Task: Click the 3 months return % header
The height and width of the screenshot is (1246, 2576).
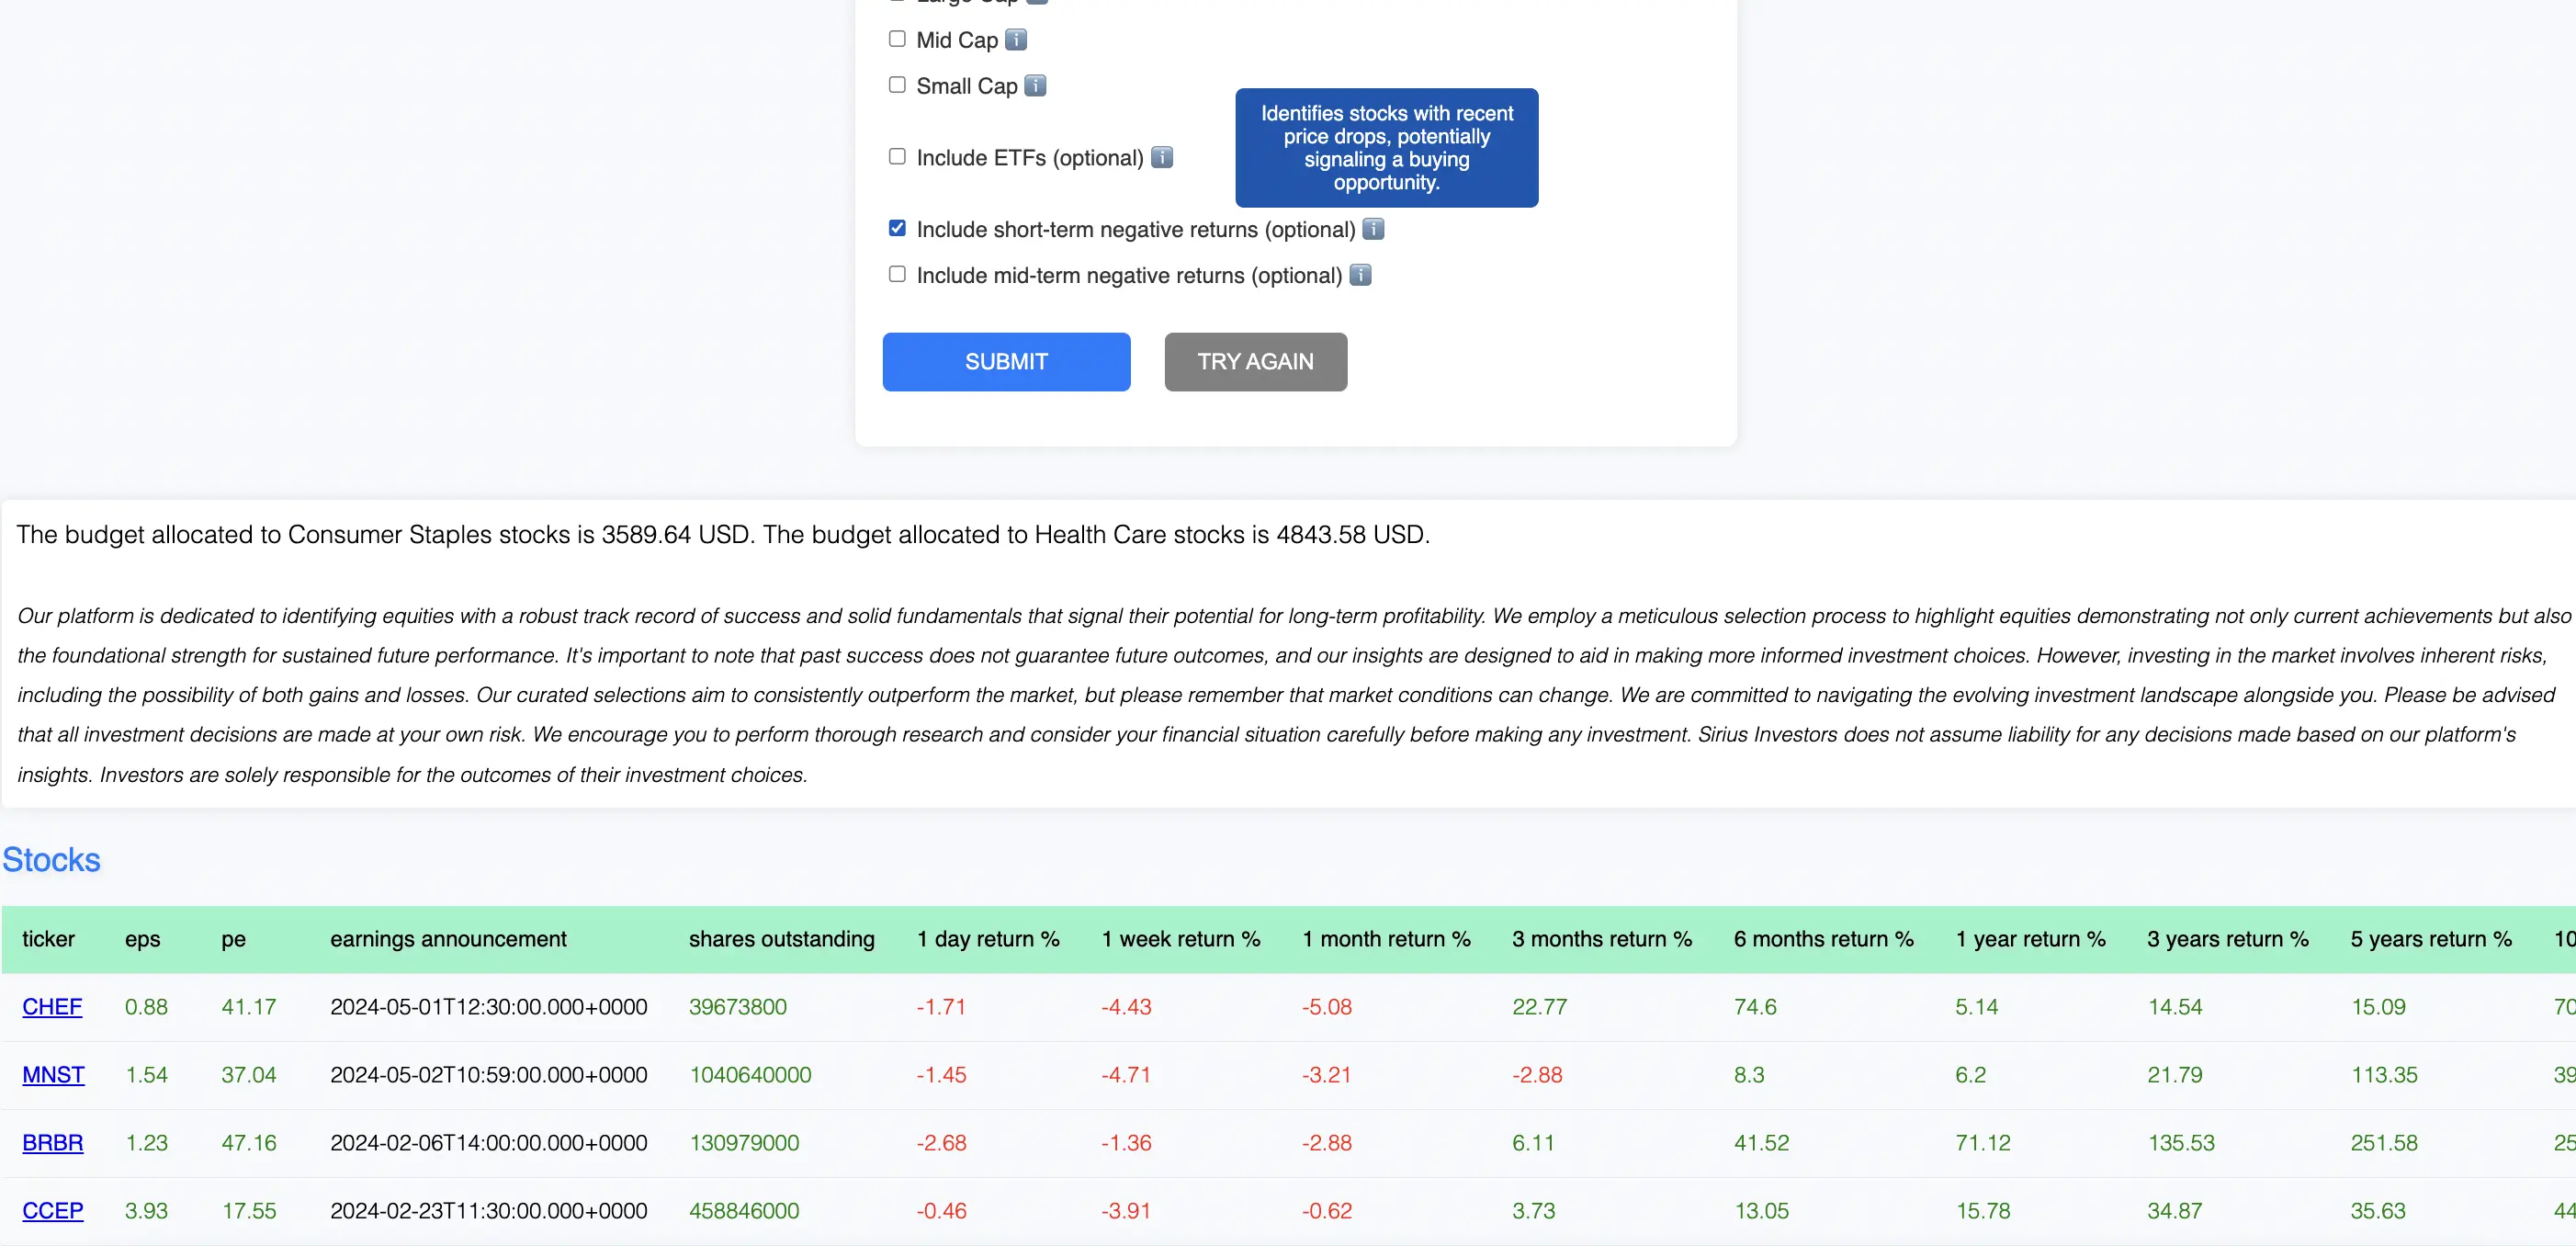Action: pyautogui.click(x=1602, y=939)
